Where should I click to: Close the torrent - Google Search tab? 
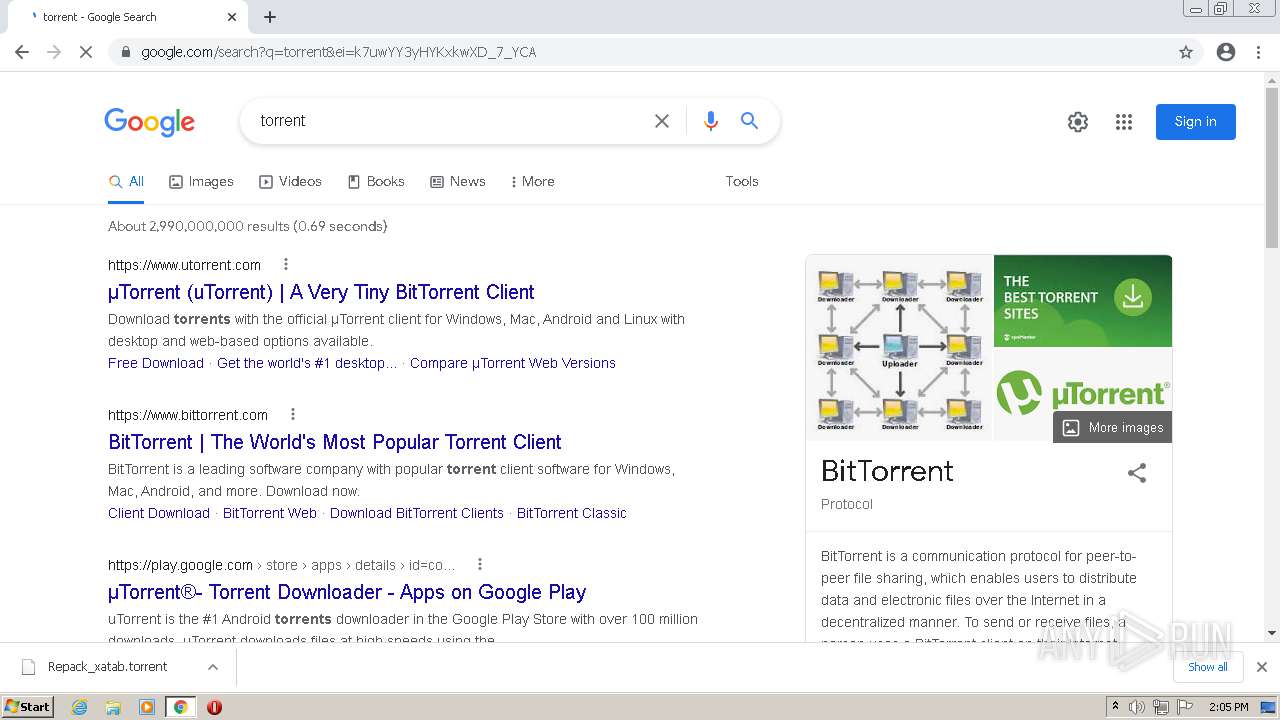tap(232, 17)
